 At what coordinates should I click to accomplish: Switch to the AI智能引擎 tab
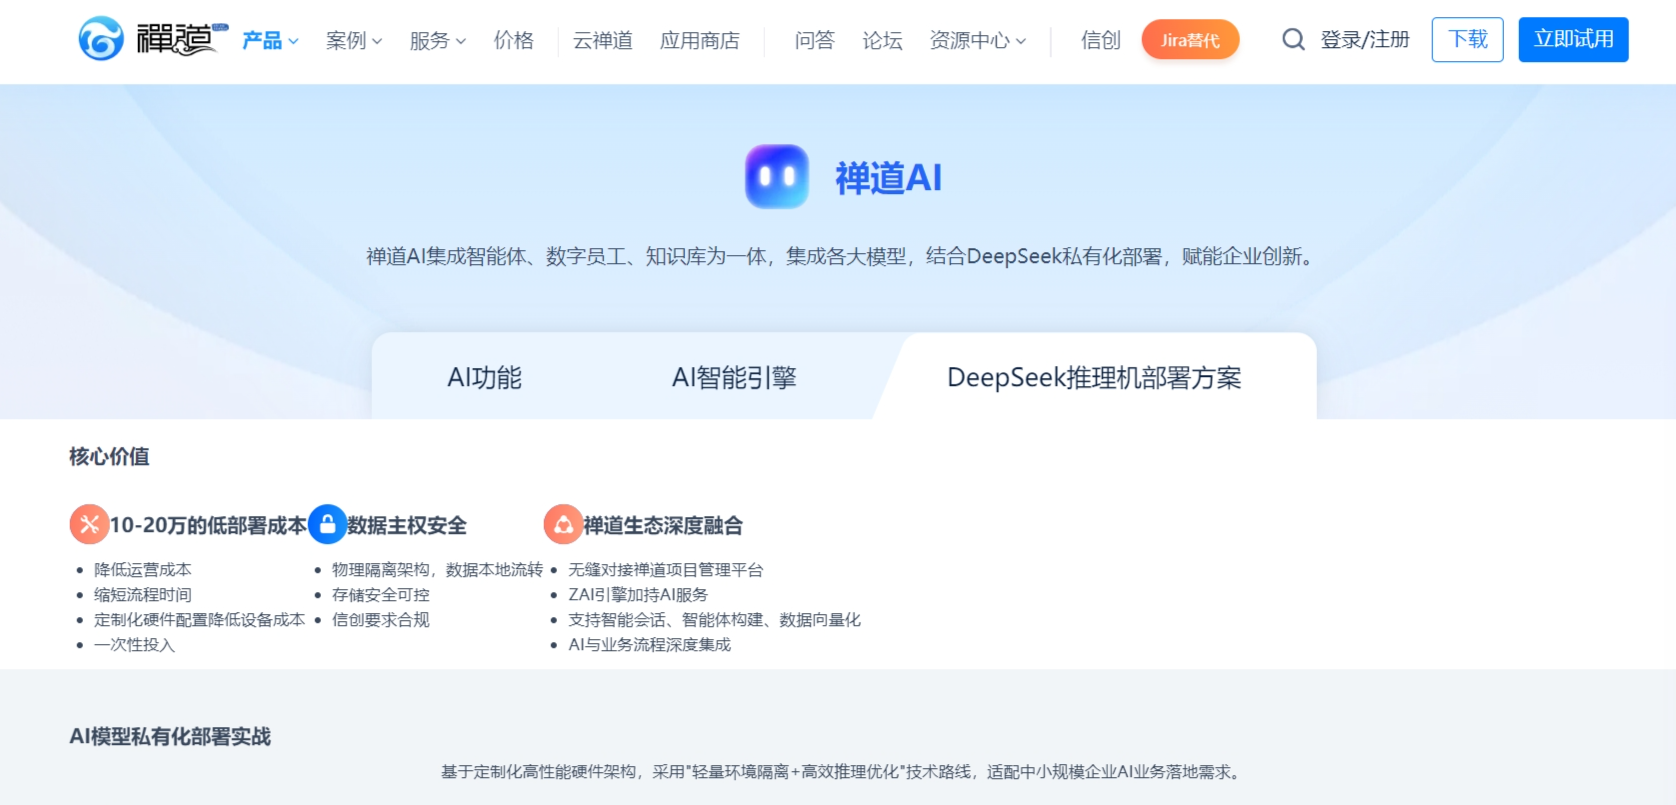pyautogui.click(x=734, y=378)
